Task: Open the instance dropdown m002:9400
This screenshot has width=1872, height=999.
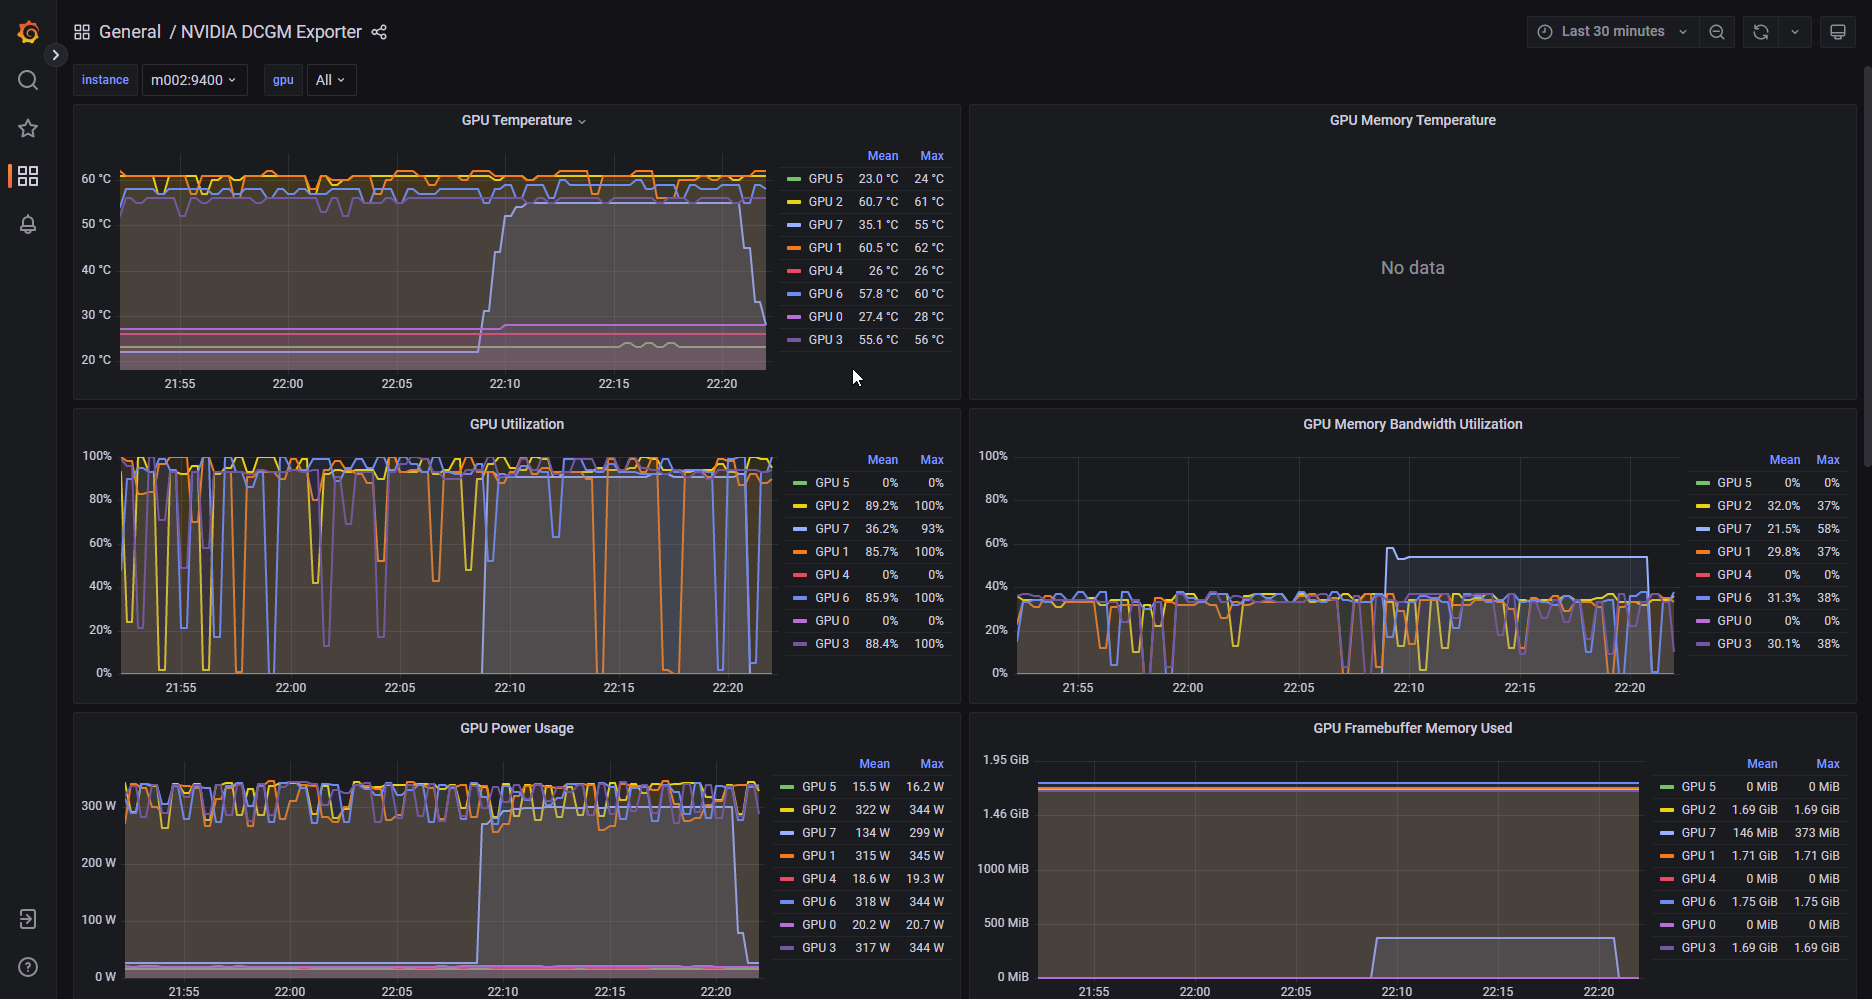Action: click(x=194, y=80)
